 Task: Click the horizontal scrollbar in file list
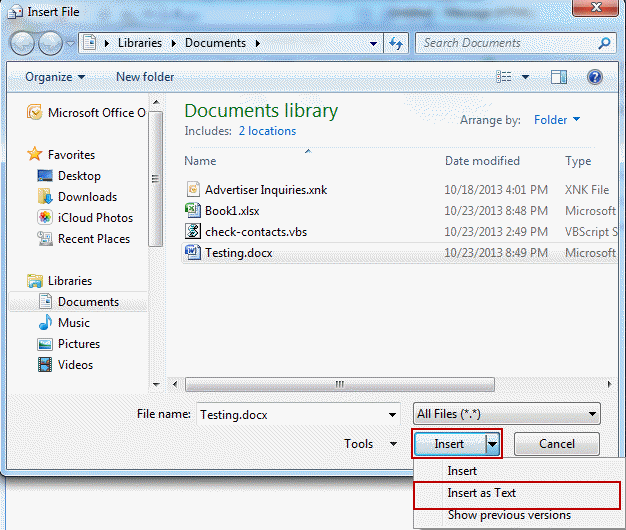point(340,384)
